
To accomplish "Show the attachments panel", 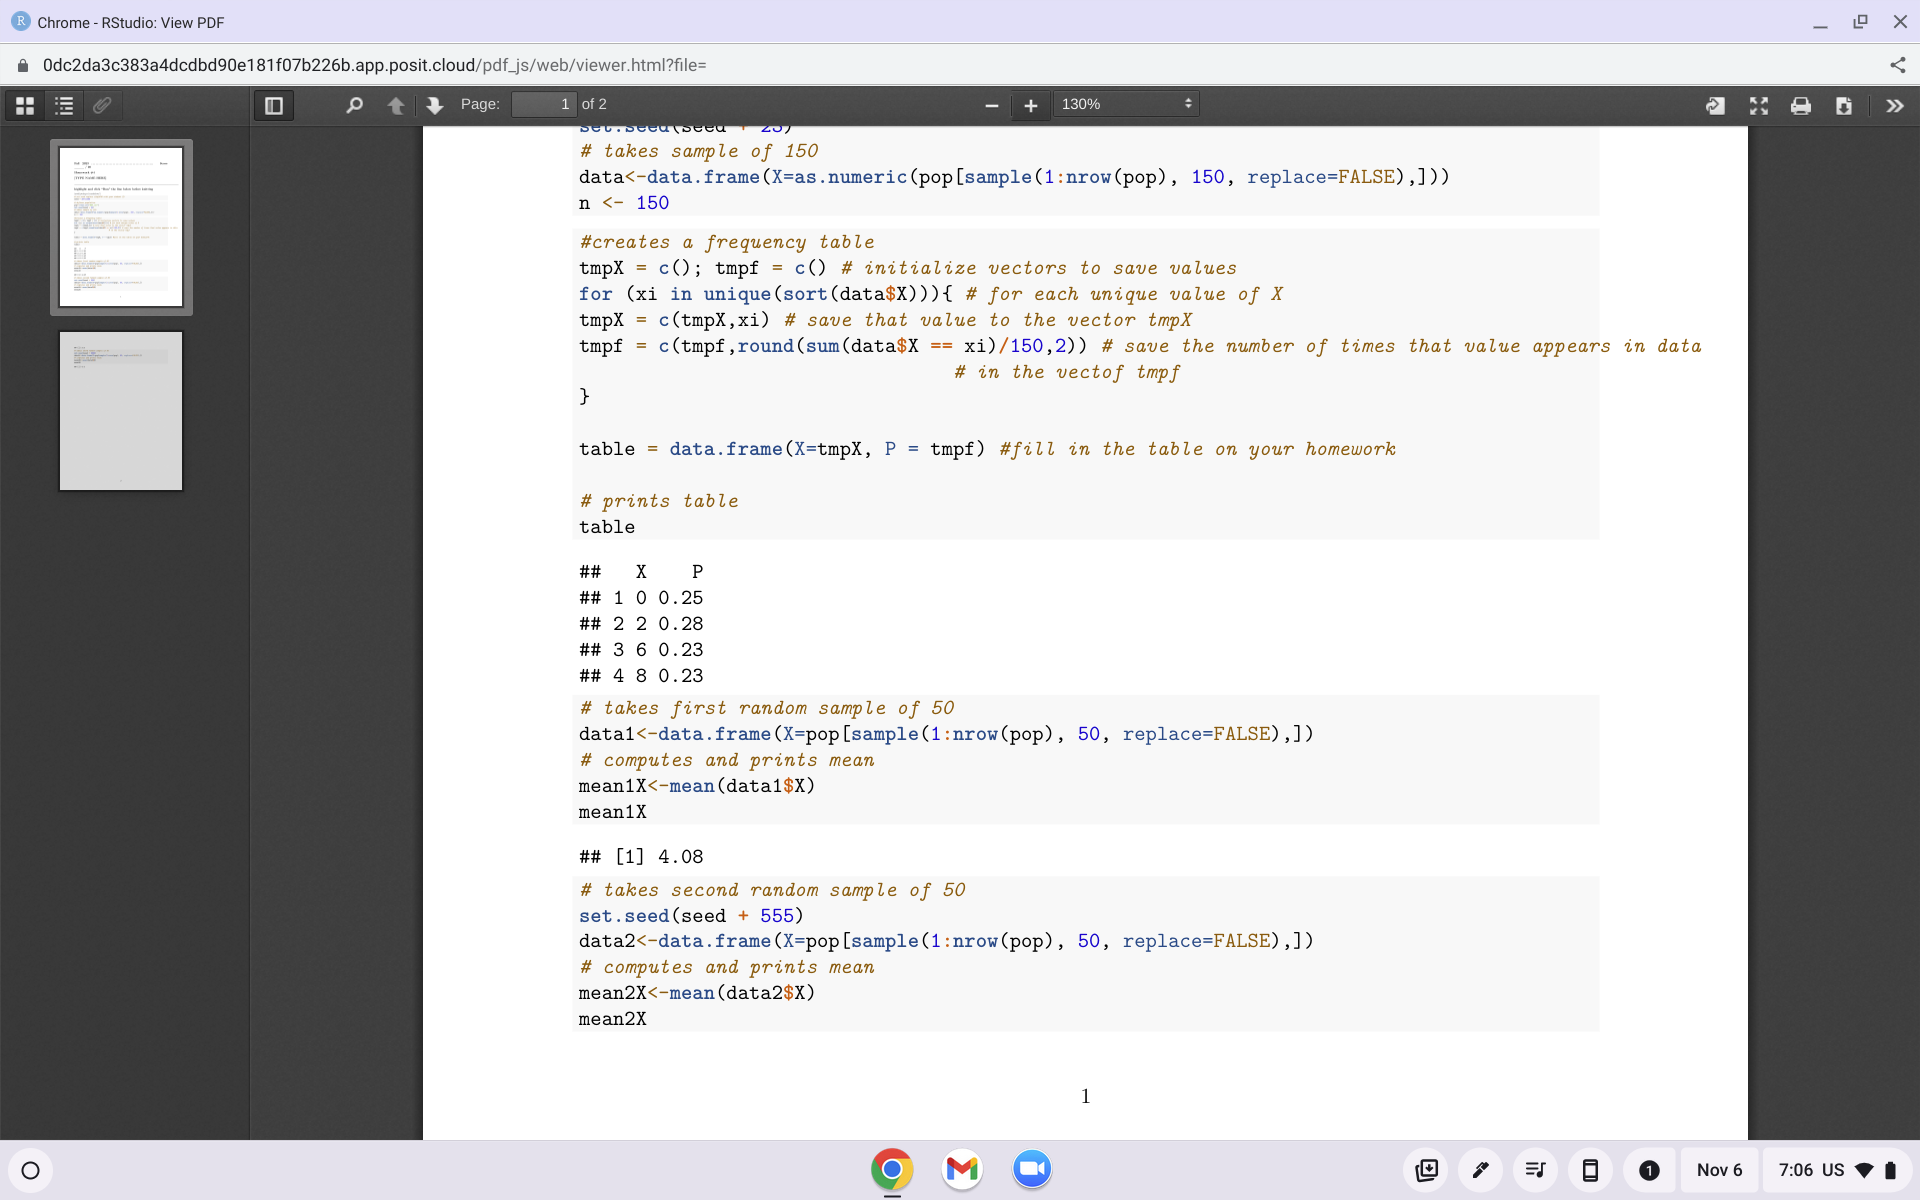I will [102, 105].
